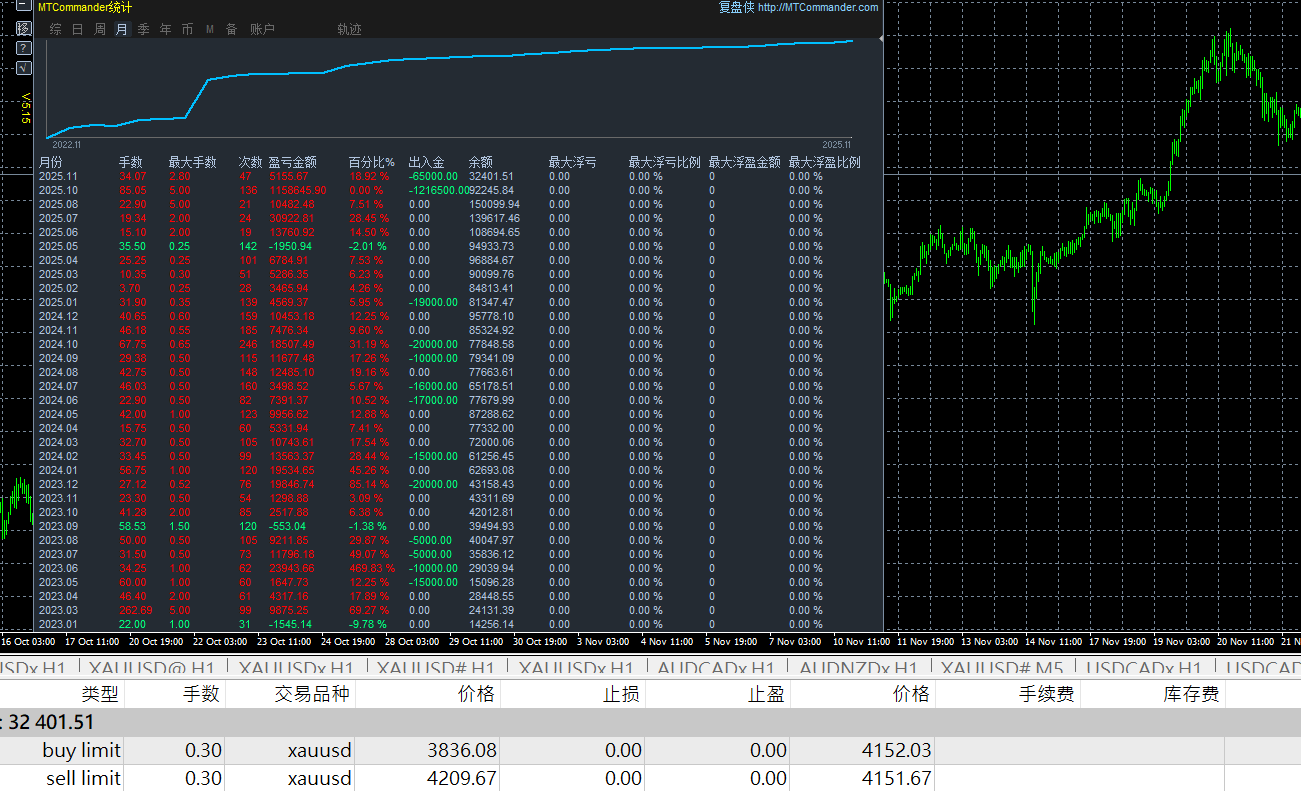
Task: Click the 百分比% column header
Action: point(372,162)
